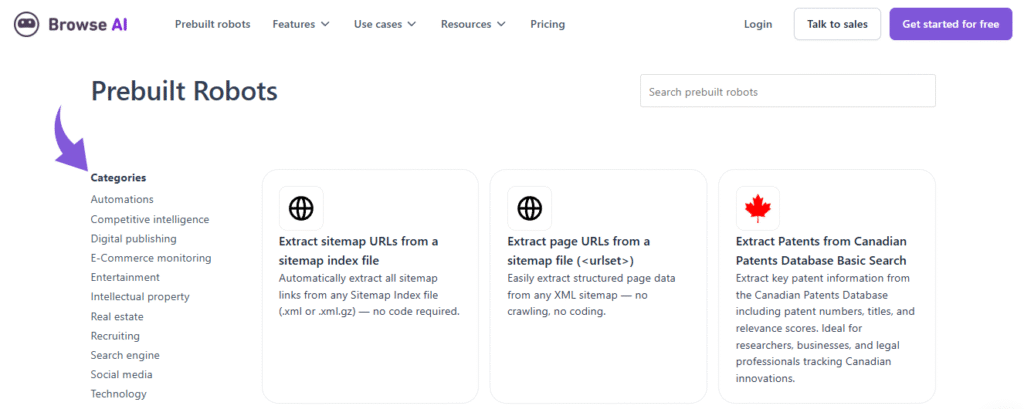Click the Login link
The width and height of the screenshot is (1024, 409).
point(758,24)
